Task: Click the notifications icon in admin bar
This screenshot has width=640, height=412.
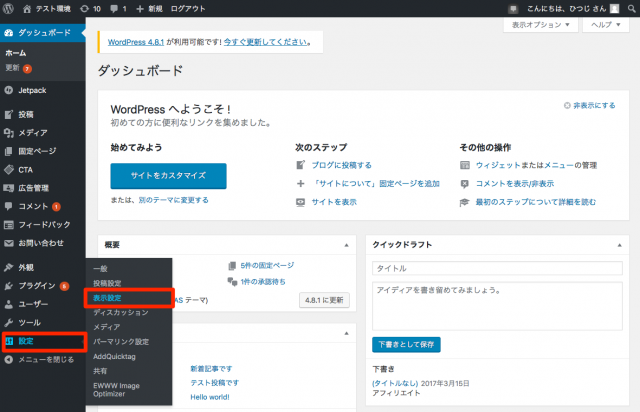Action: 513,9
